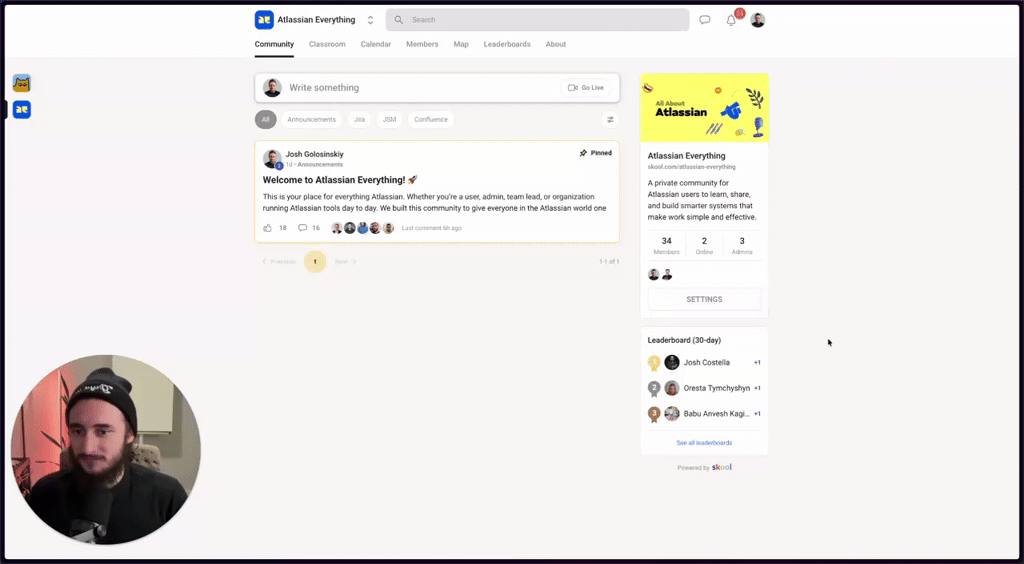Click Josh Golosinskiy's post avatar

(x=272, y=158)
